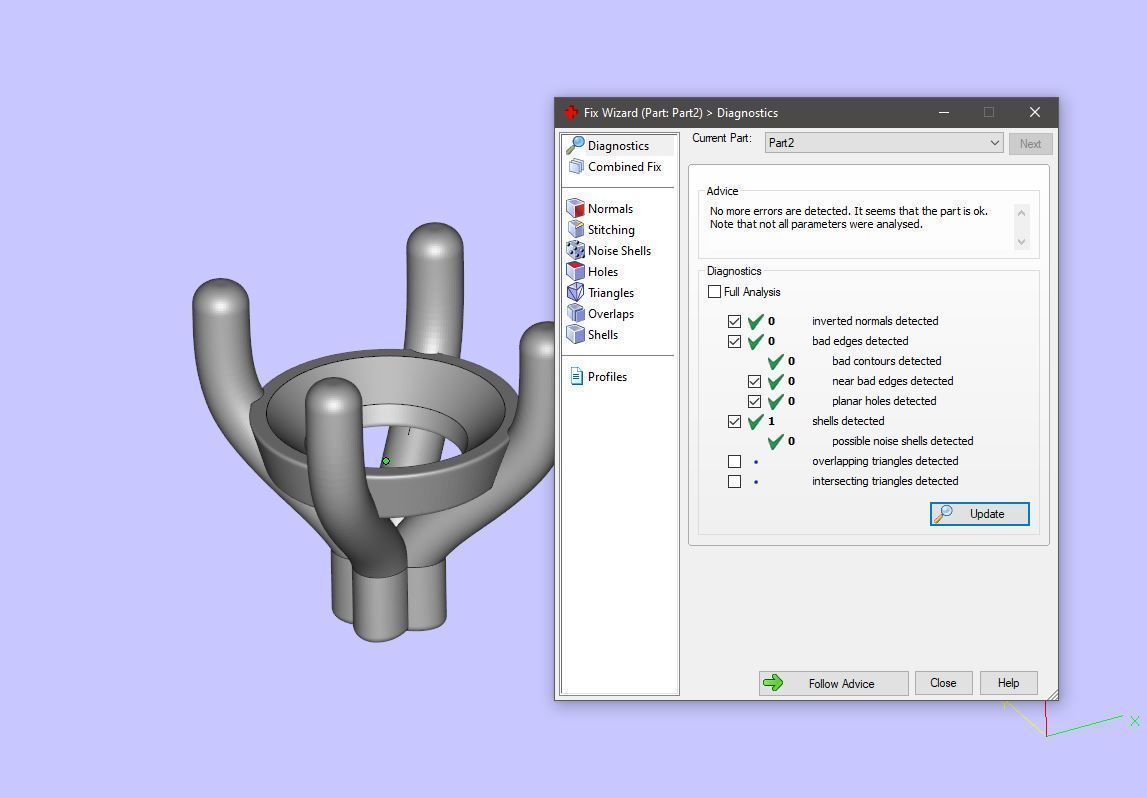Uncheck near bad edges detected checkbox
The height and width of the screenshot is (798, 1147).
point(754,381)
